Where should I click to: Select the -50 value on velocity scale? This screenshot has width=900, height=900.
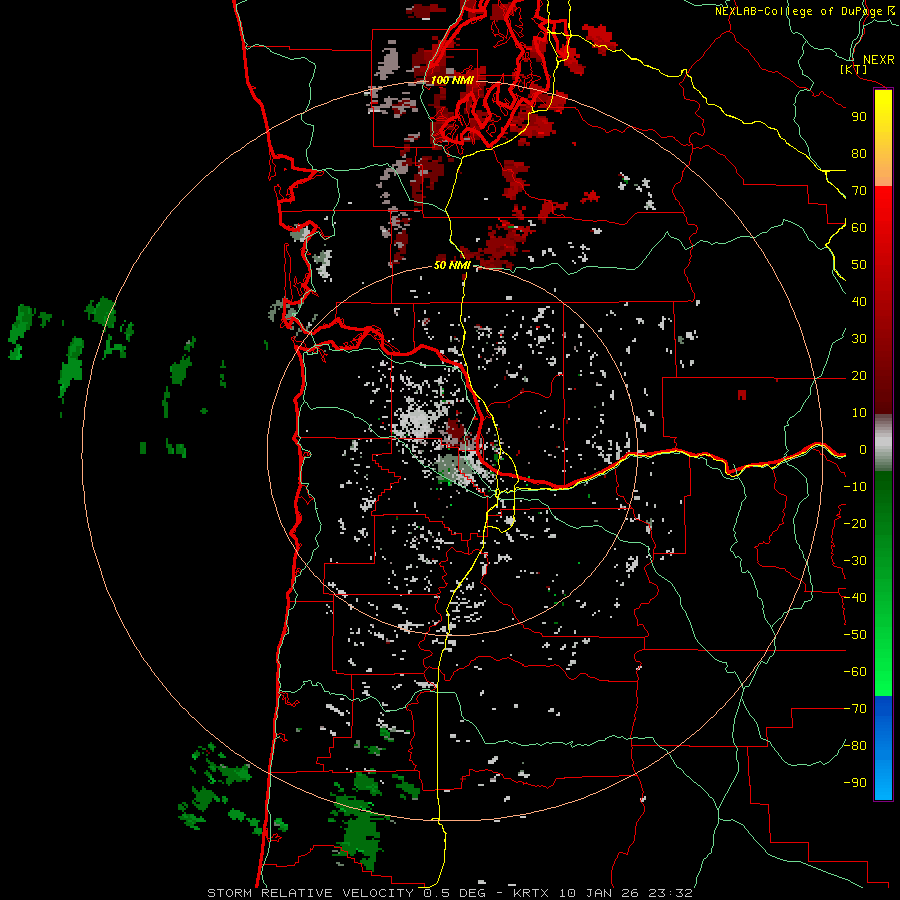855,635
